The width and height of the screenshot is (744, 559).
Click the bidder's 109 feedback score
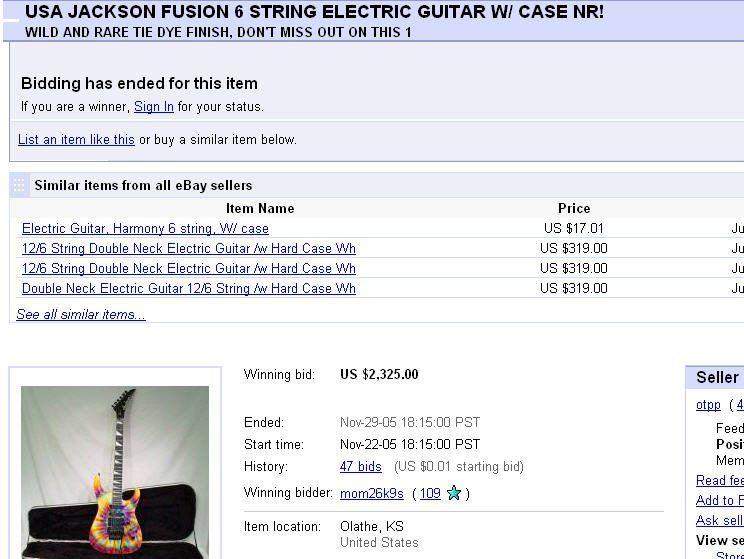(430, 494)
